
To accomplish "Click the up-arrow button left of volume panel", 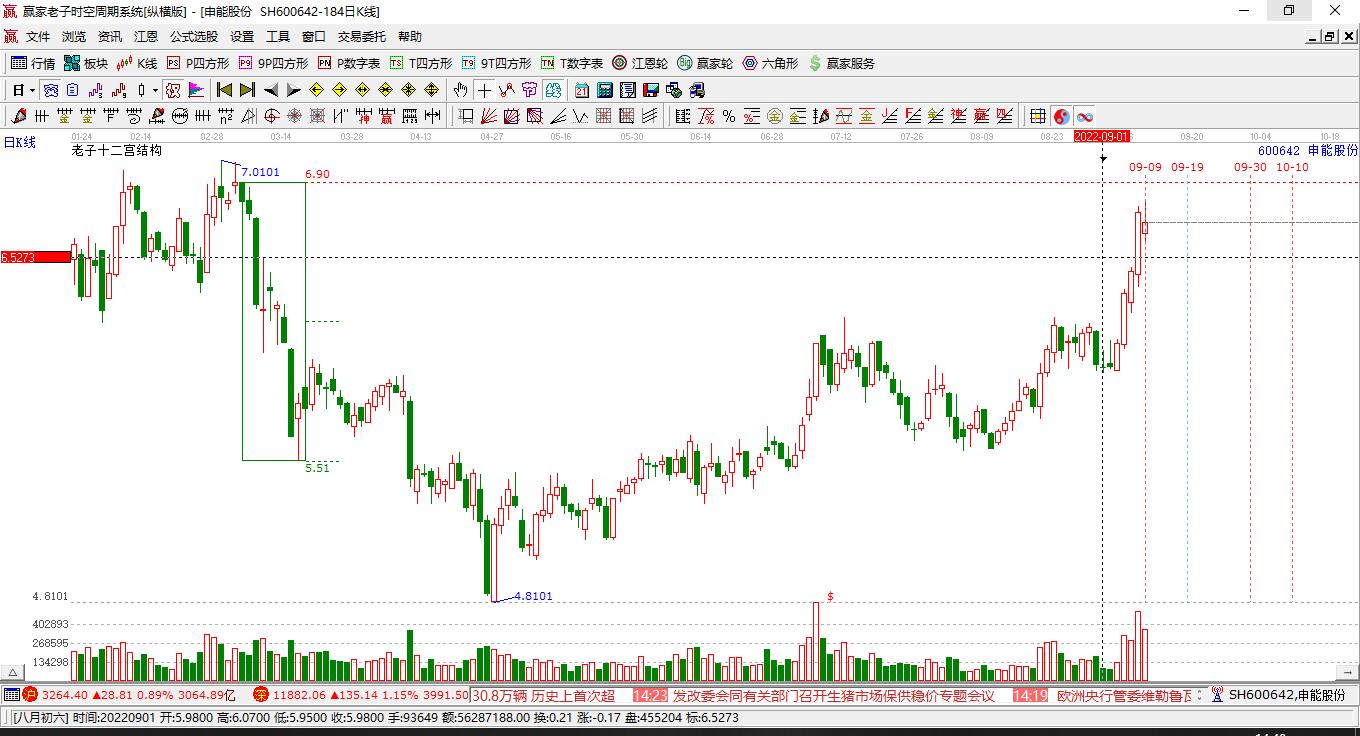I will (x=12, y=673).
